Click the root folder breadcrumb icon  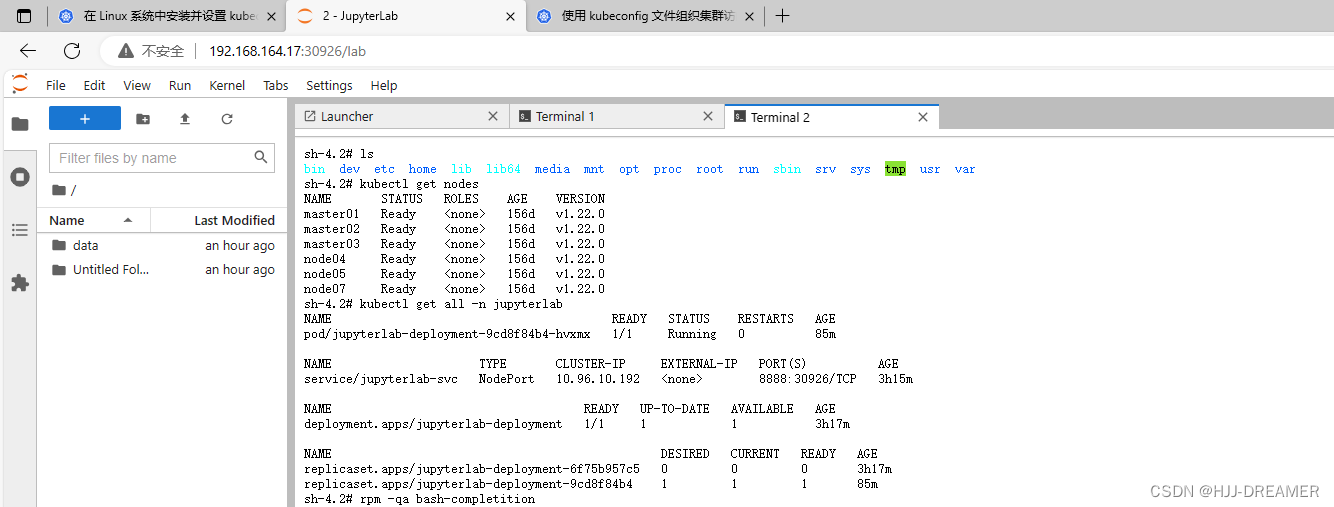(x=59, y=190)
